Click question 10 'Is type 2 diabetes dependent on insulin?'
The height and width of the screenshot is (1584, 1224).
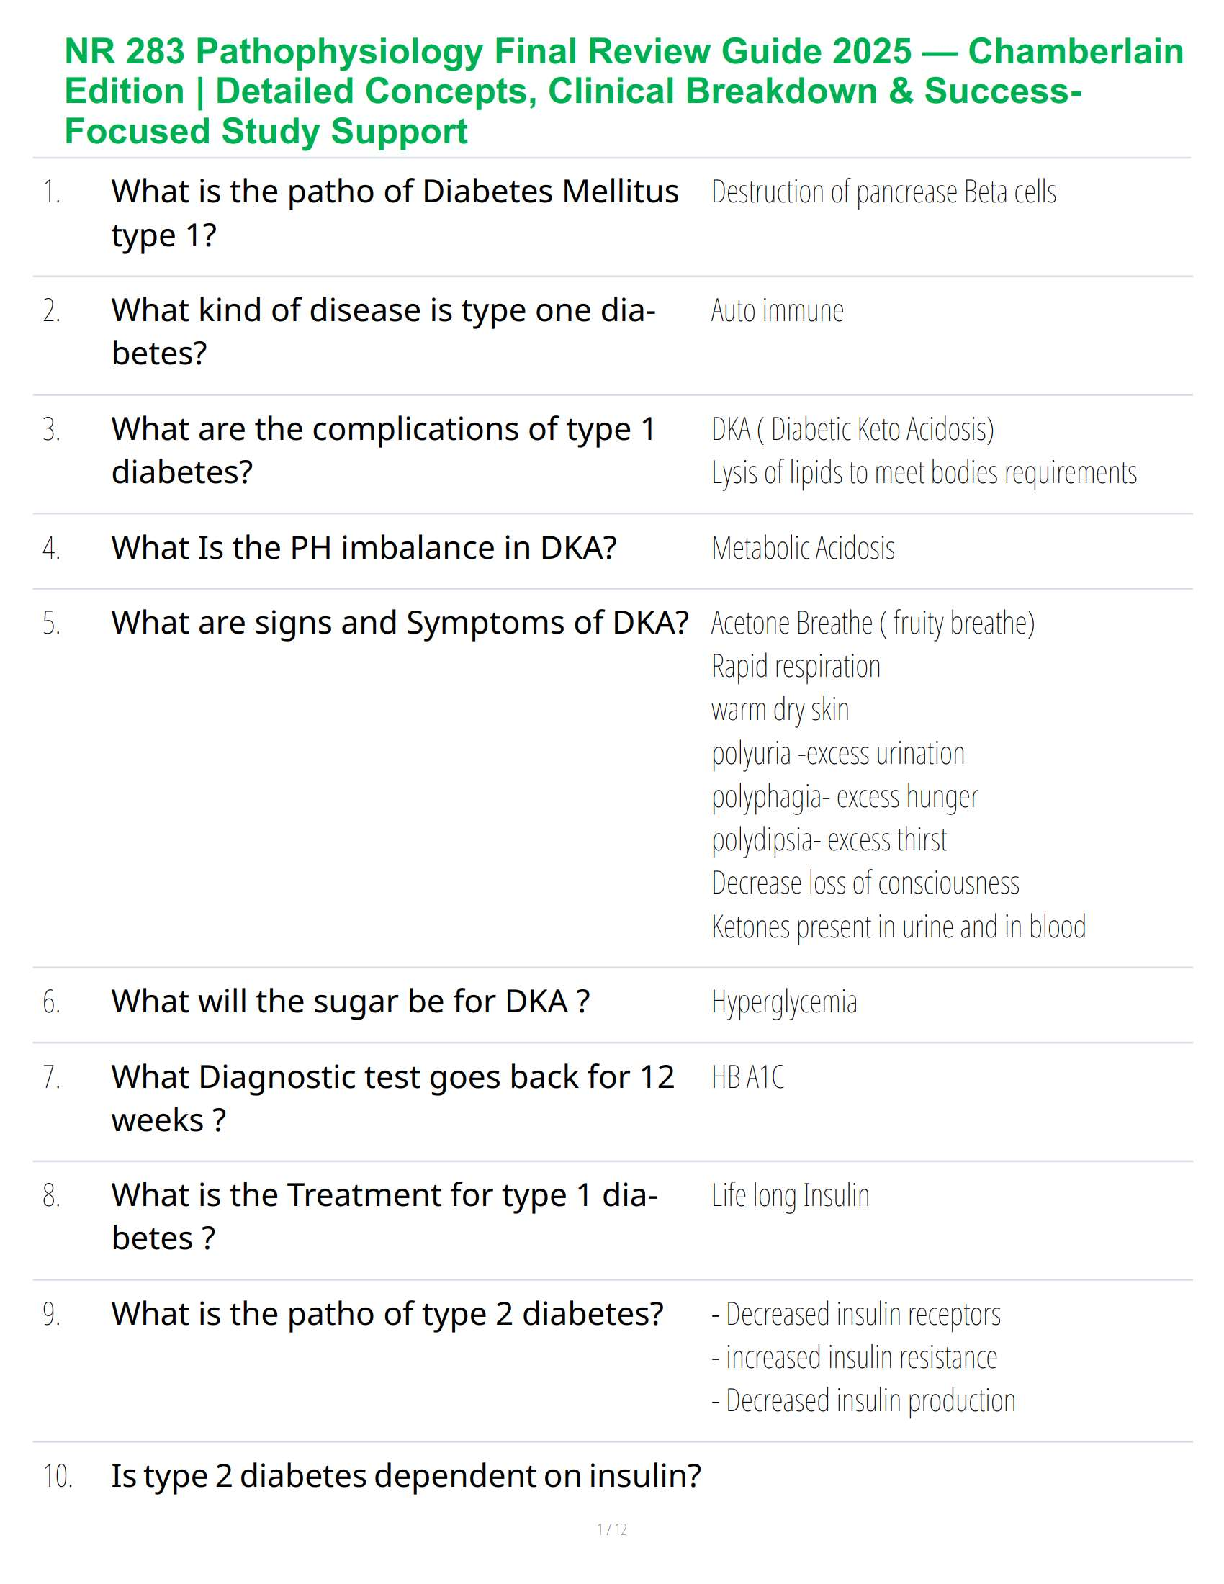click(x=406, y=1476)
